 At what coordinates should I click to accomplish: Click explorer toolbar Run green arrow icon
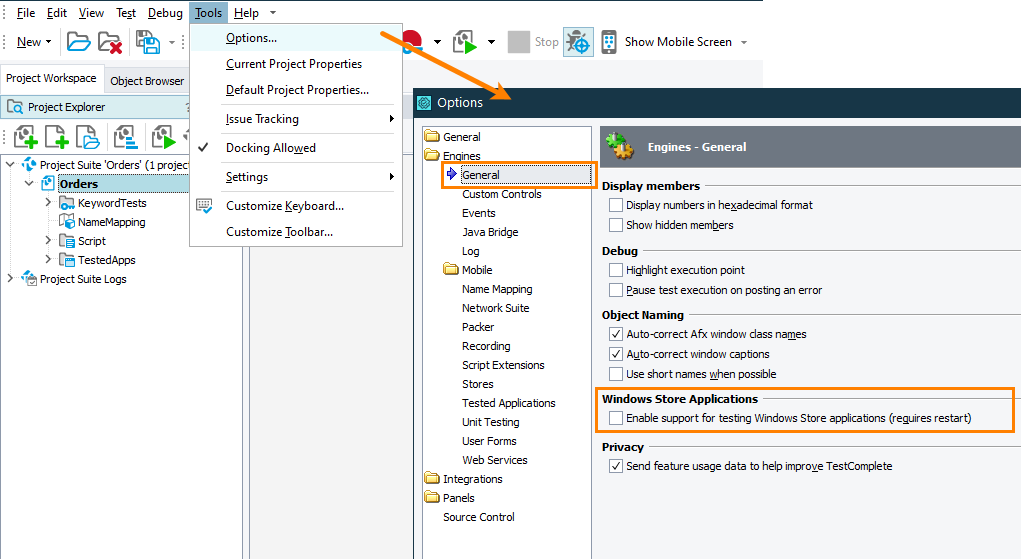click(x=163, y=137)
